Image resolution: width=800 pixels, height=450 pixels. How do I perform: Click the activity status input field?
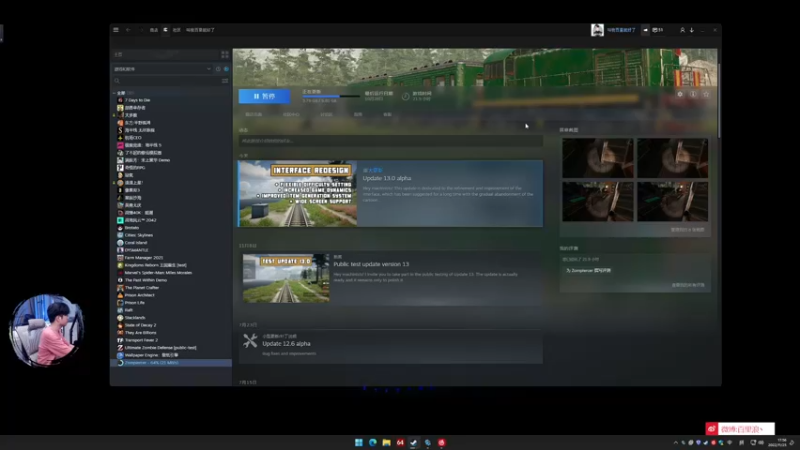390,141
